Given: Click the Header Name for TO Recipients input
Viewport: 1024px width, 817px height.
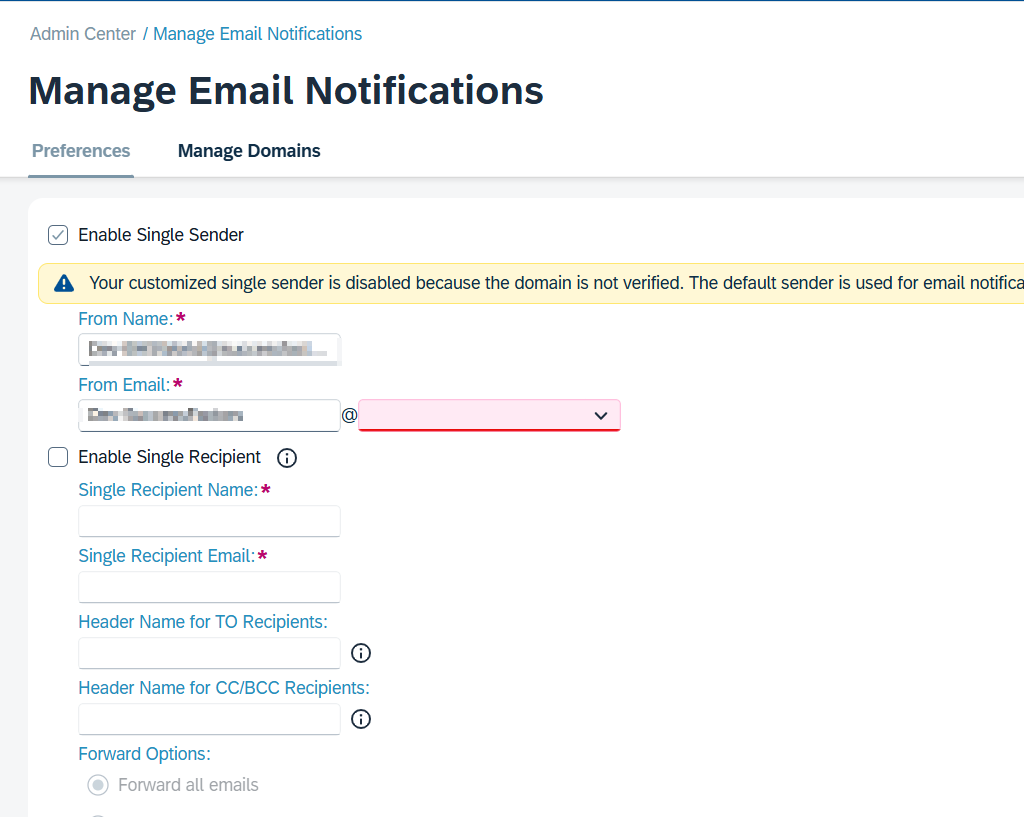Looking at the screenshot, I should click(209, 653).
